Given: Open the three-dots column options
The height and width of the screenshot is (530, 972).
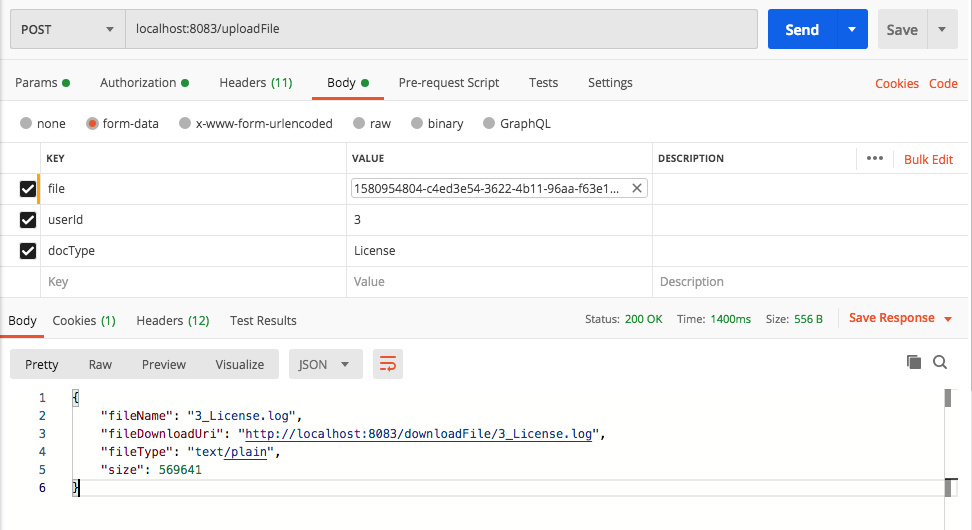Looking at the screenshot, I should pyautogui.click(x=875, y=158).
